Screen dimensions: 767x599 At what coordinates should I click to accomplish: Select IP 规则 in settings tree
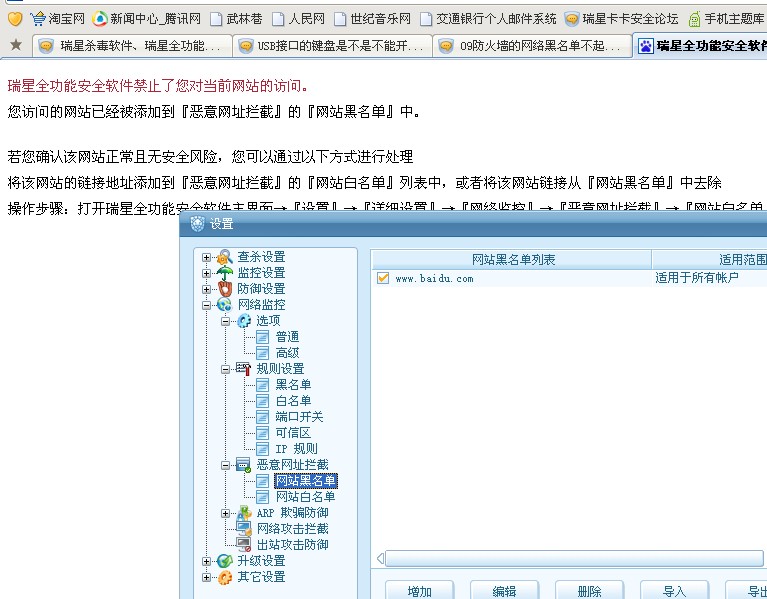tap(296, 449)
